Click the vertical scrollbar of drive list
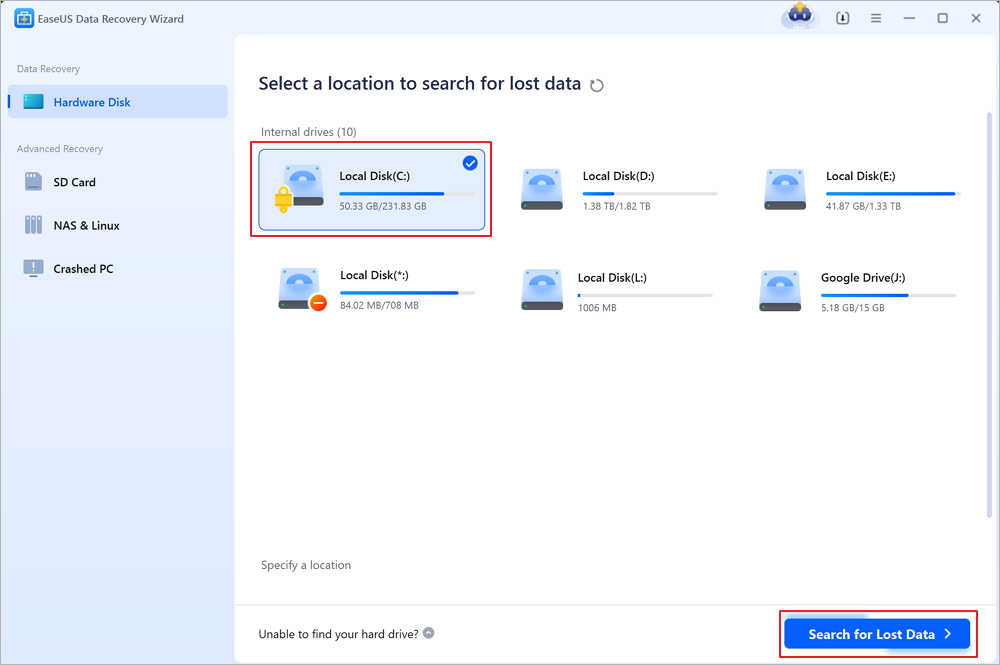This screenshot has height=665, width=1000. (989, 315)
